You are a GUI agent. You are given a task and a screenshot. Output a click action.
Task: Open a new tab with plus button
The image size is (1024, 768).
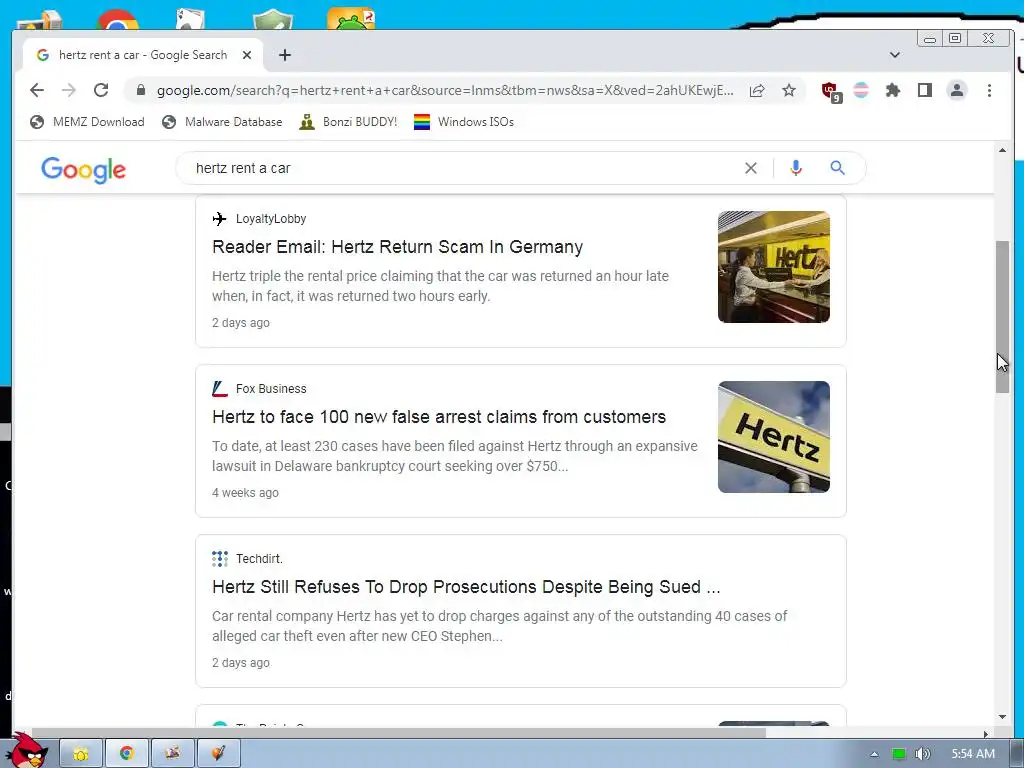pos(285,55)
